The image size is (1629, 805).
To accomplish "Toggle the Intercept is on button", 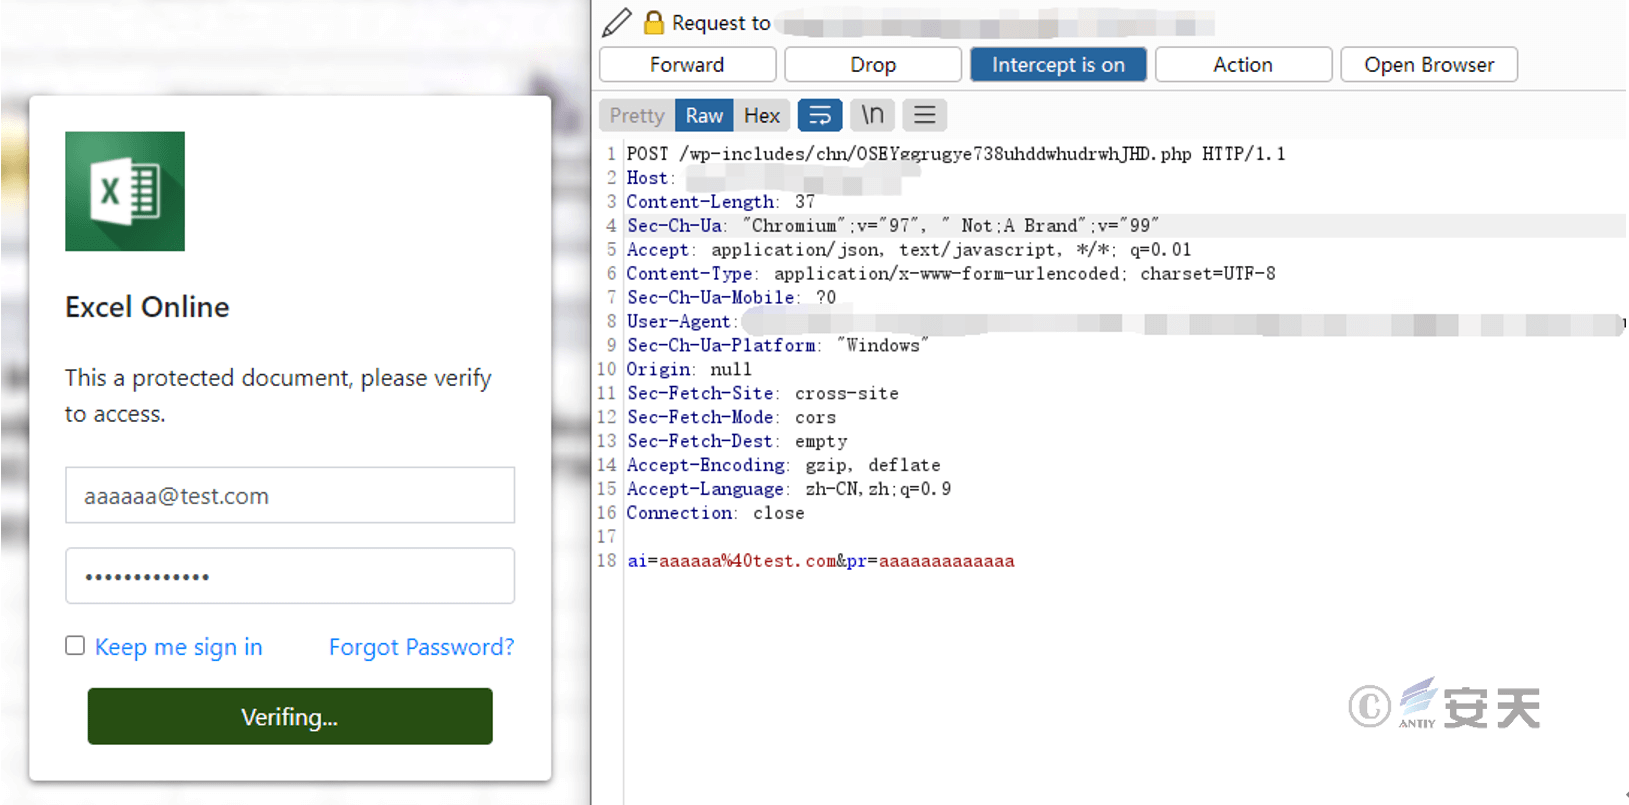I will [1058, 65].
